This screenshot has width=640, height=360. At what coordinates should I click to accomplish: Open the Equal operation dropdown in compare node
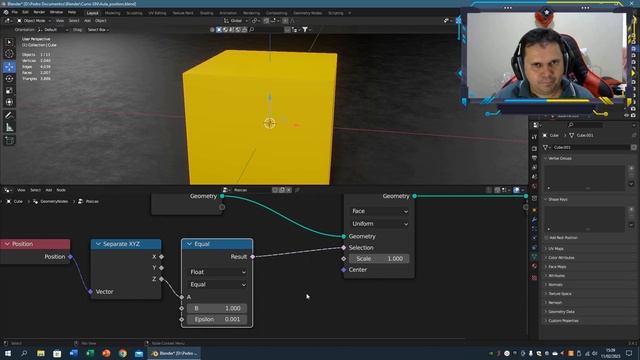[217, 284]
